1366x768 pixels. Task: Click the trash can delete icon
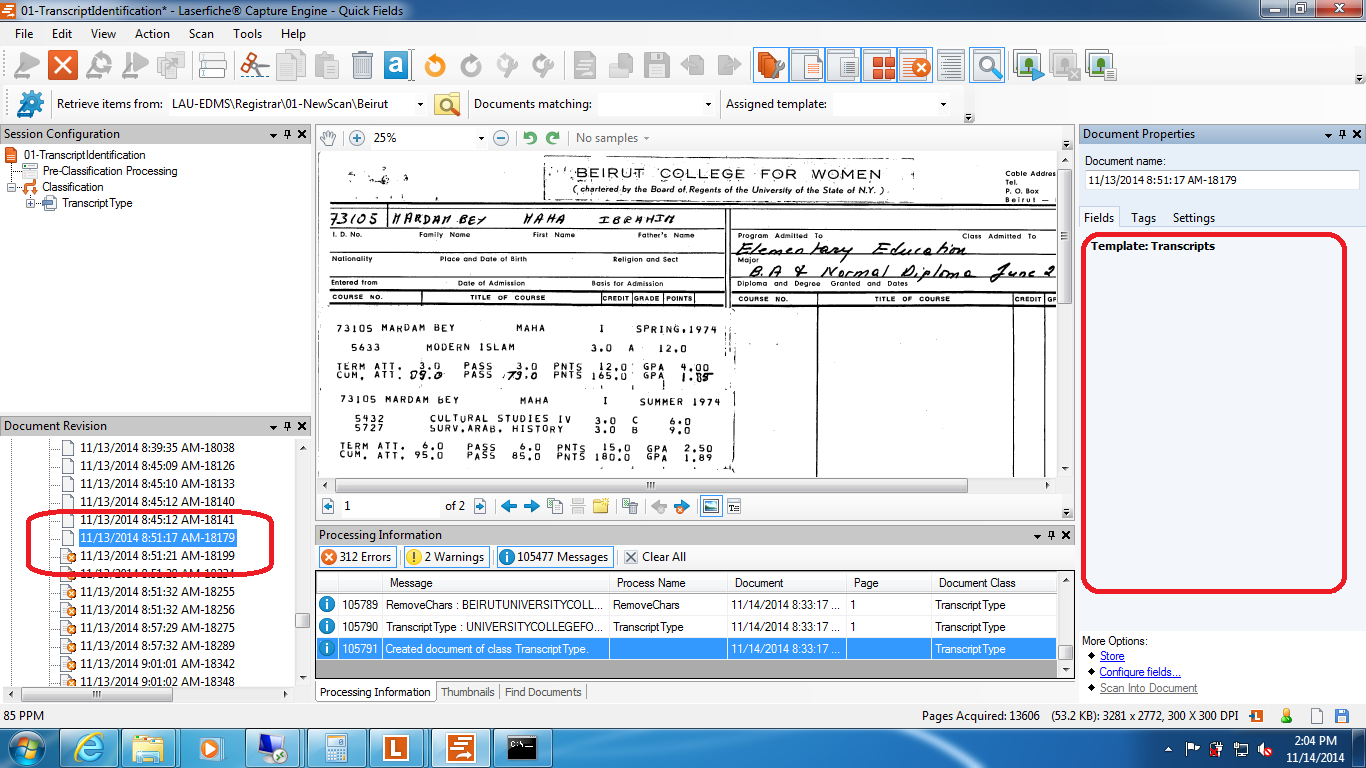362,66
